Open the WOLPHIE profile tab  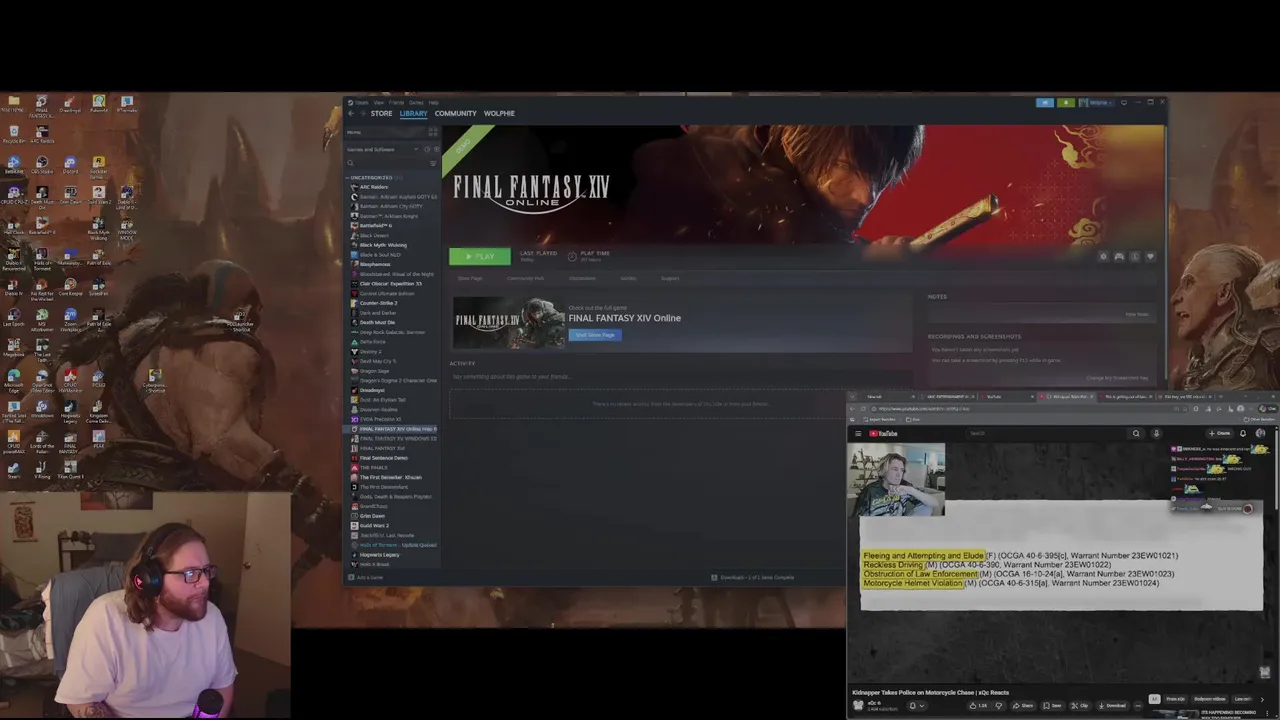[499, 113]
